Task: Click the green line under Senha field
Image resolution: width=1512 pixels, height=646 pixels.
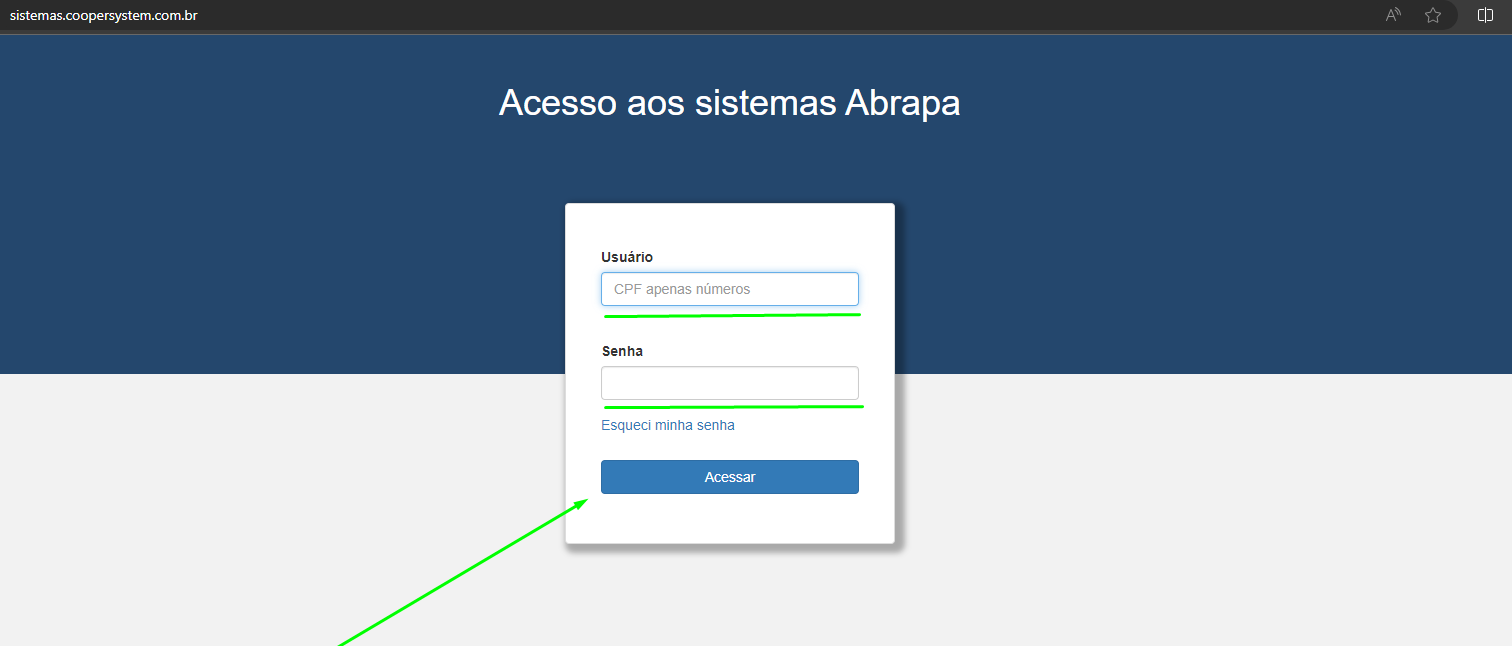Action: click(x=733, y=407)
